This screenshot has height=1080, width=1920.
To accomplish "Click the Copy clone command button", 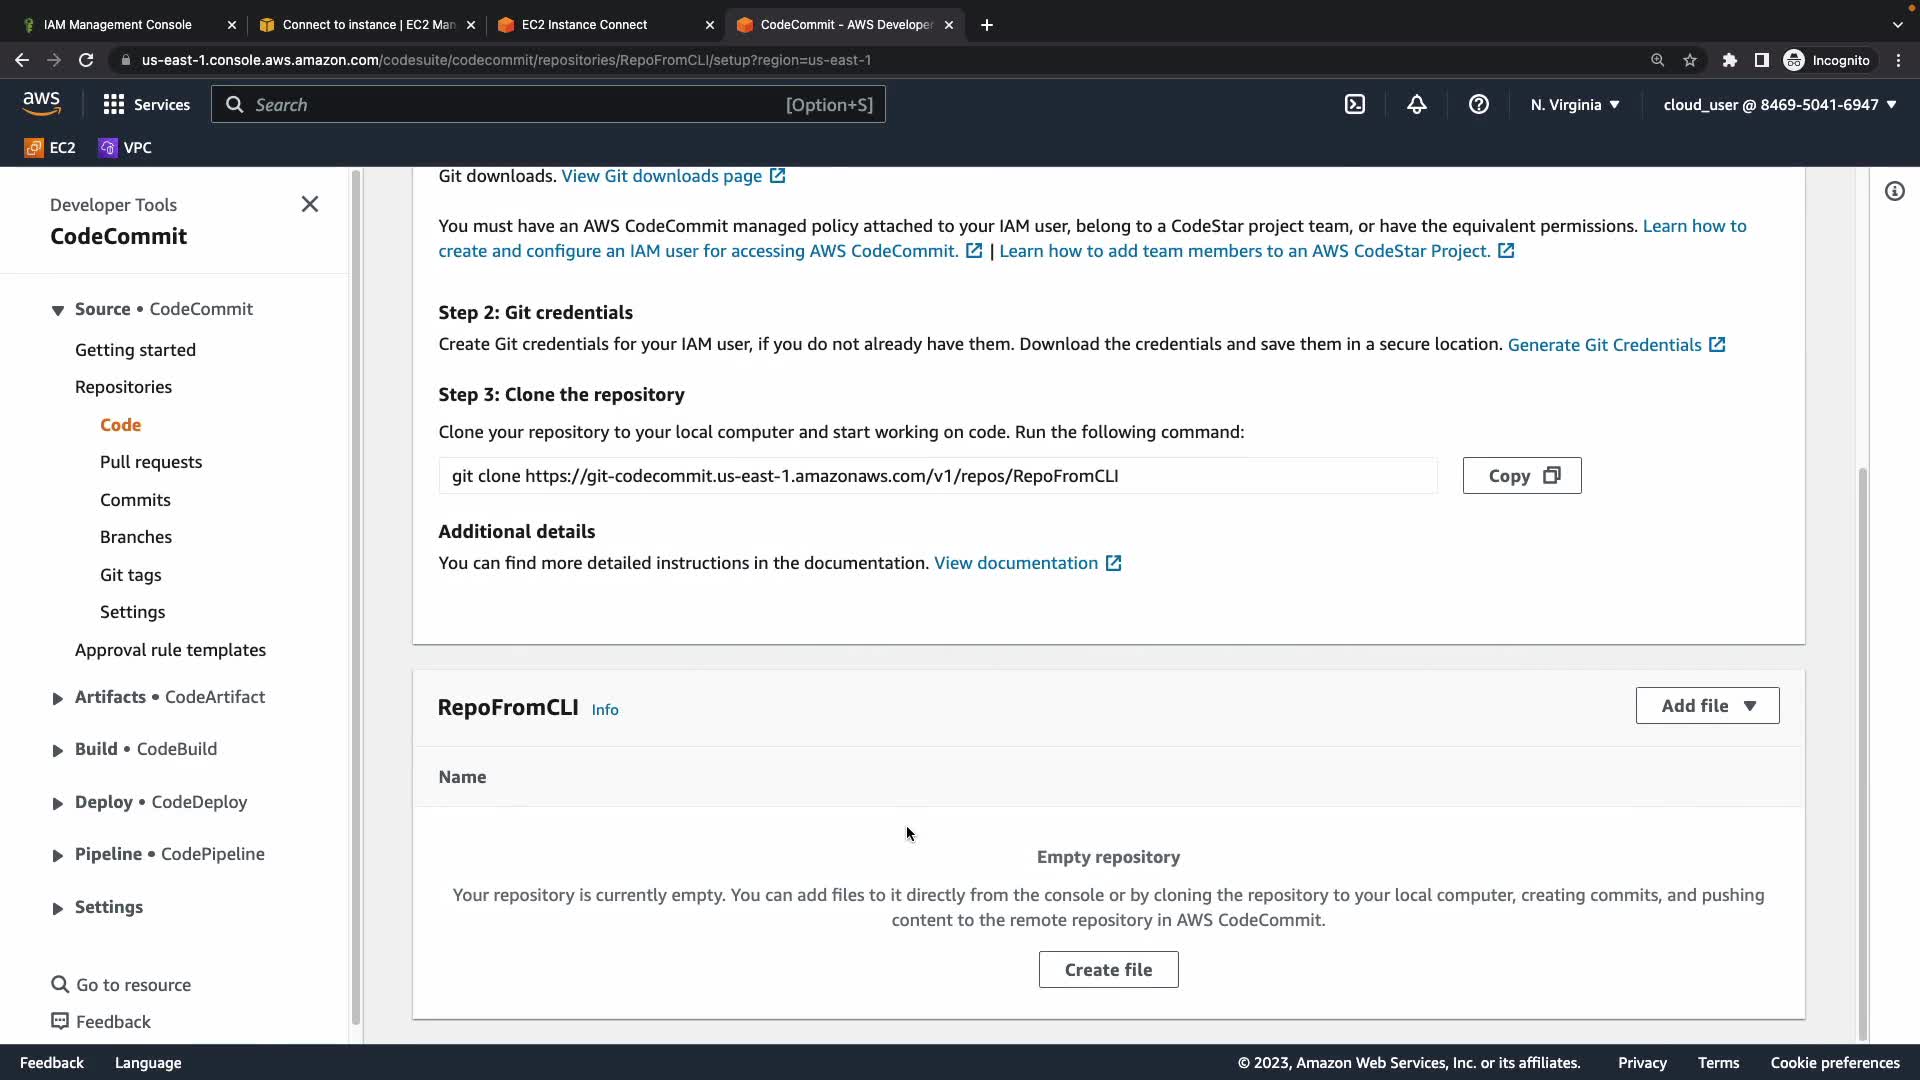I will tap(1521, 475).
